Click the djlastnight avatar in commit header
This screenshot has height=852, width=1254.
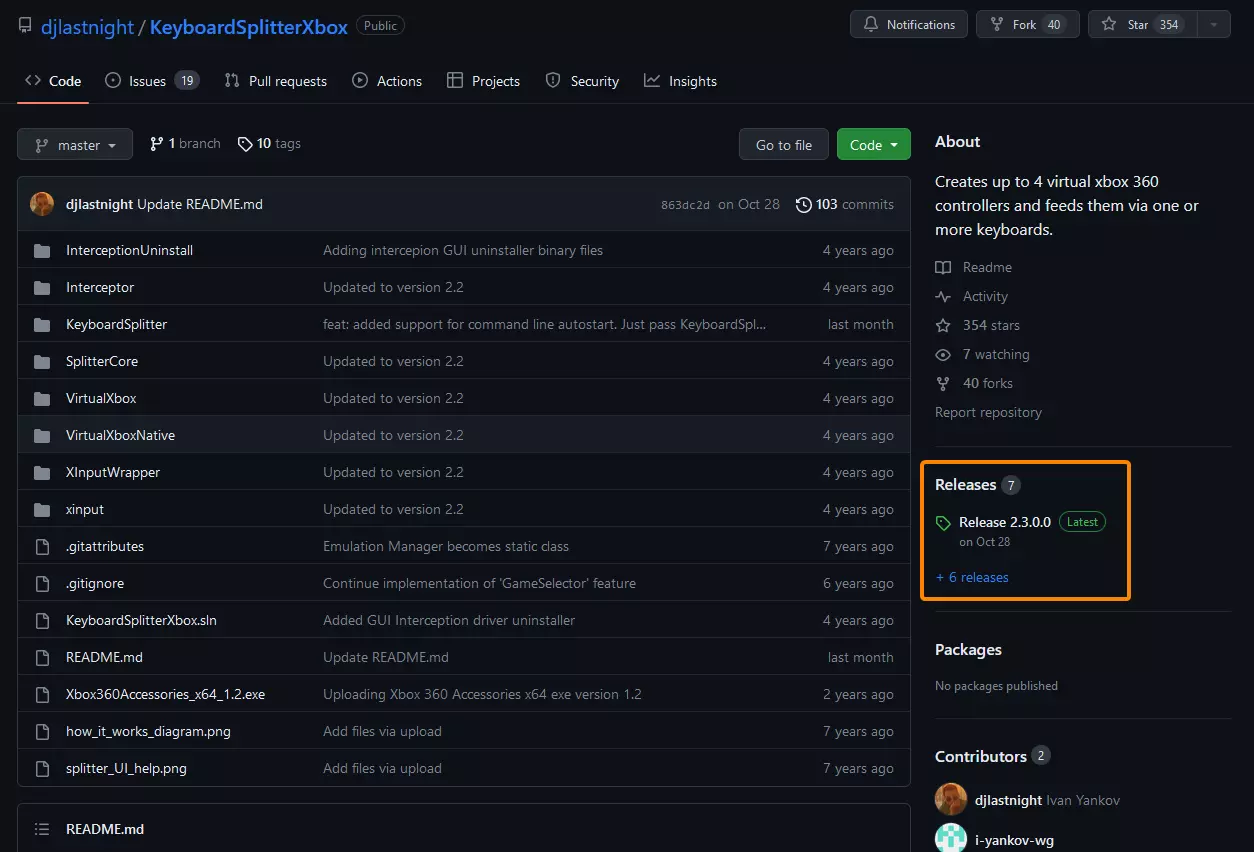coord(42,204)
